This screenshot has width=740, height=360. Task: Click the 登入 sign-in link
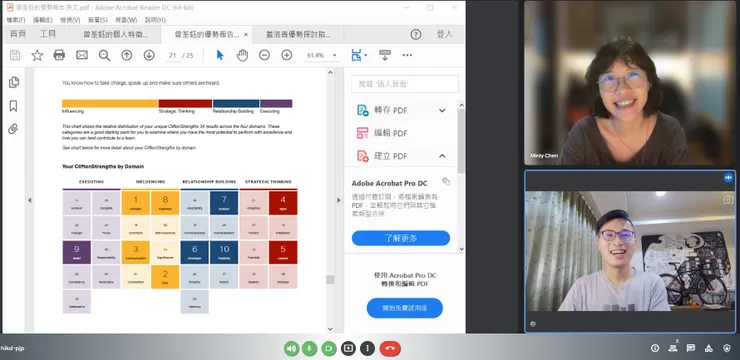tap(444, 34)
